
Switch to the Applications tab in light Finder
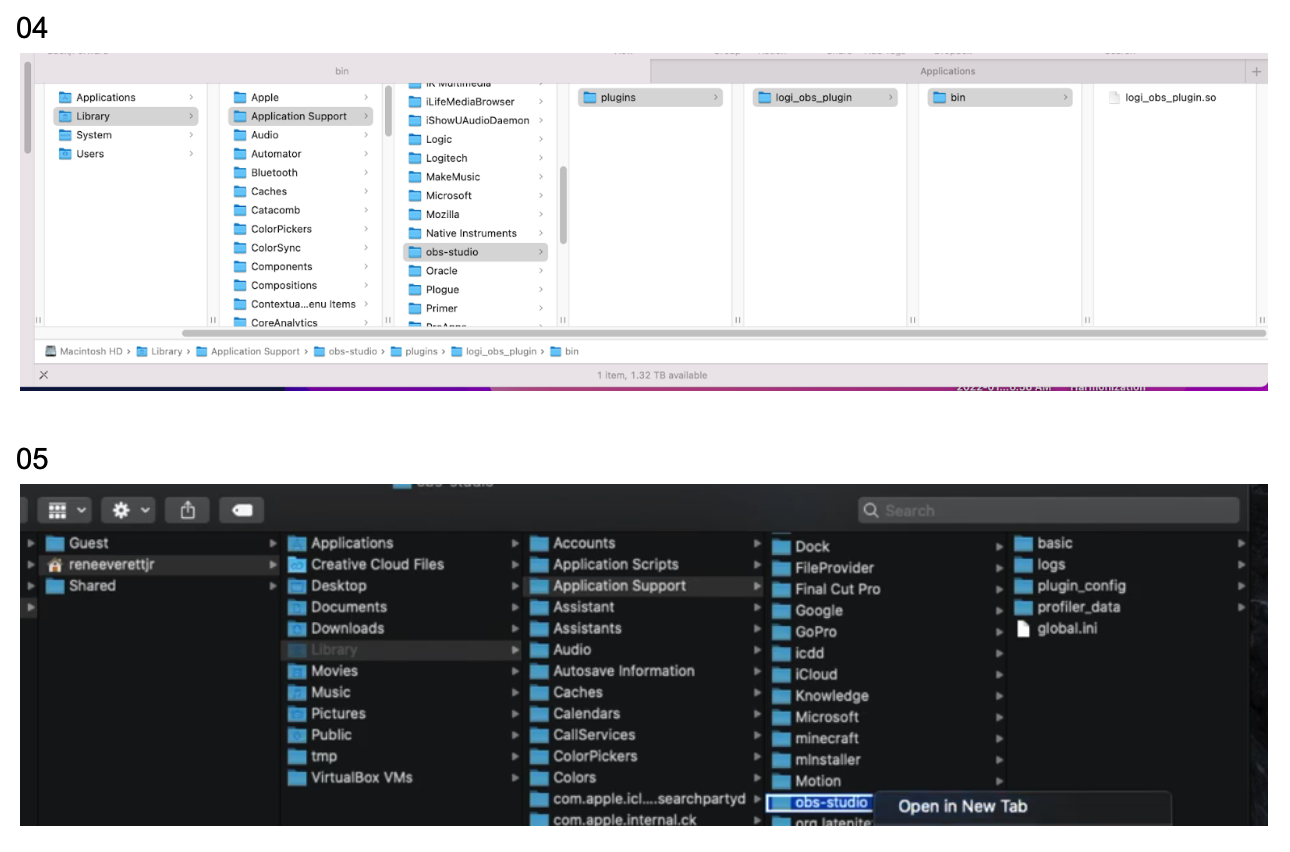tap(947, 71)
